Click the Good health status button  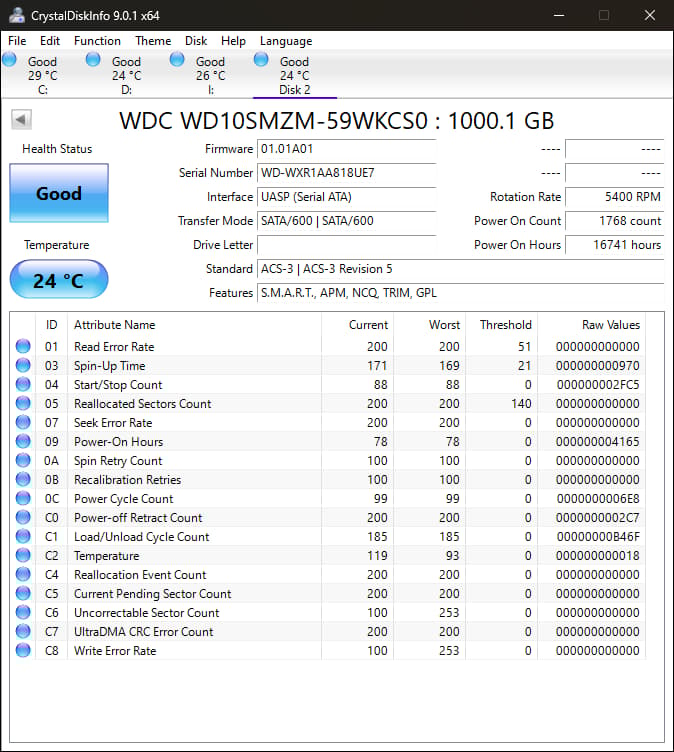59,194
